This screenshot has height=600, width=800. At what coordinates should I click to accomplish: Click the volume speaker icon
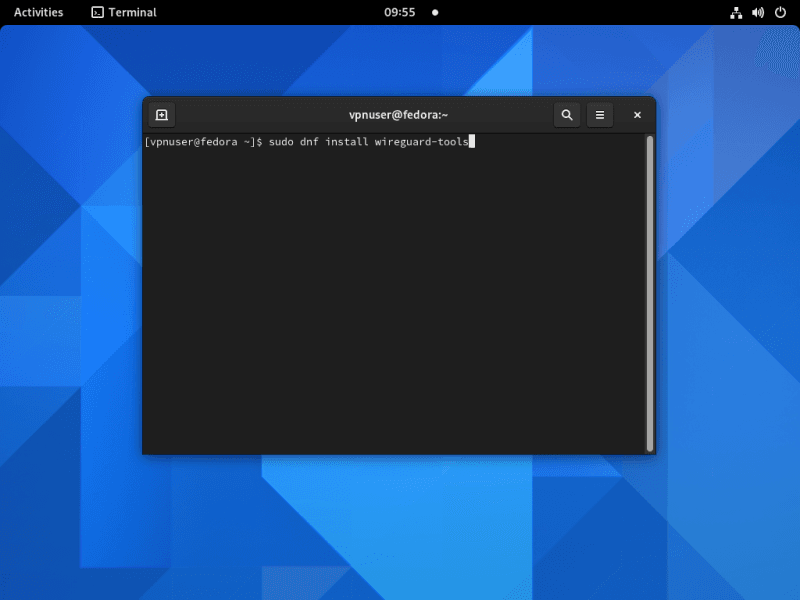click(758, 13)
